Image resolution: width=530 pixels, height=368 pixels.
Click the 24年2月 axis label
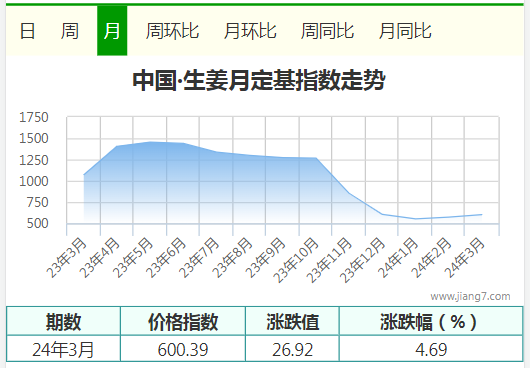[431, 258]
